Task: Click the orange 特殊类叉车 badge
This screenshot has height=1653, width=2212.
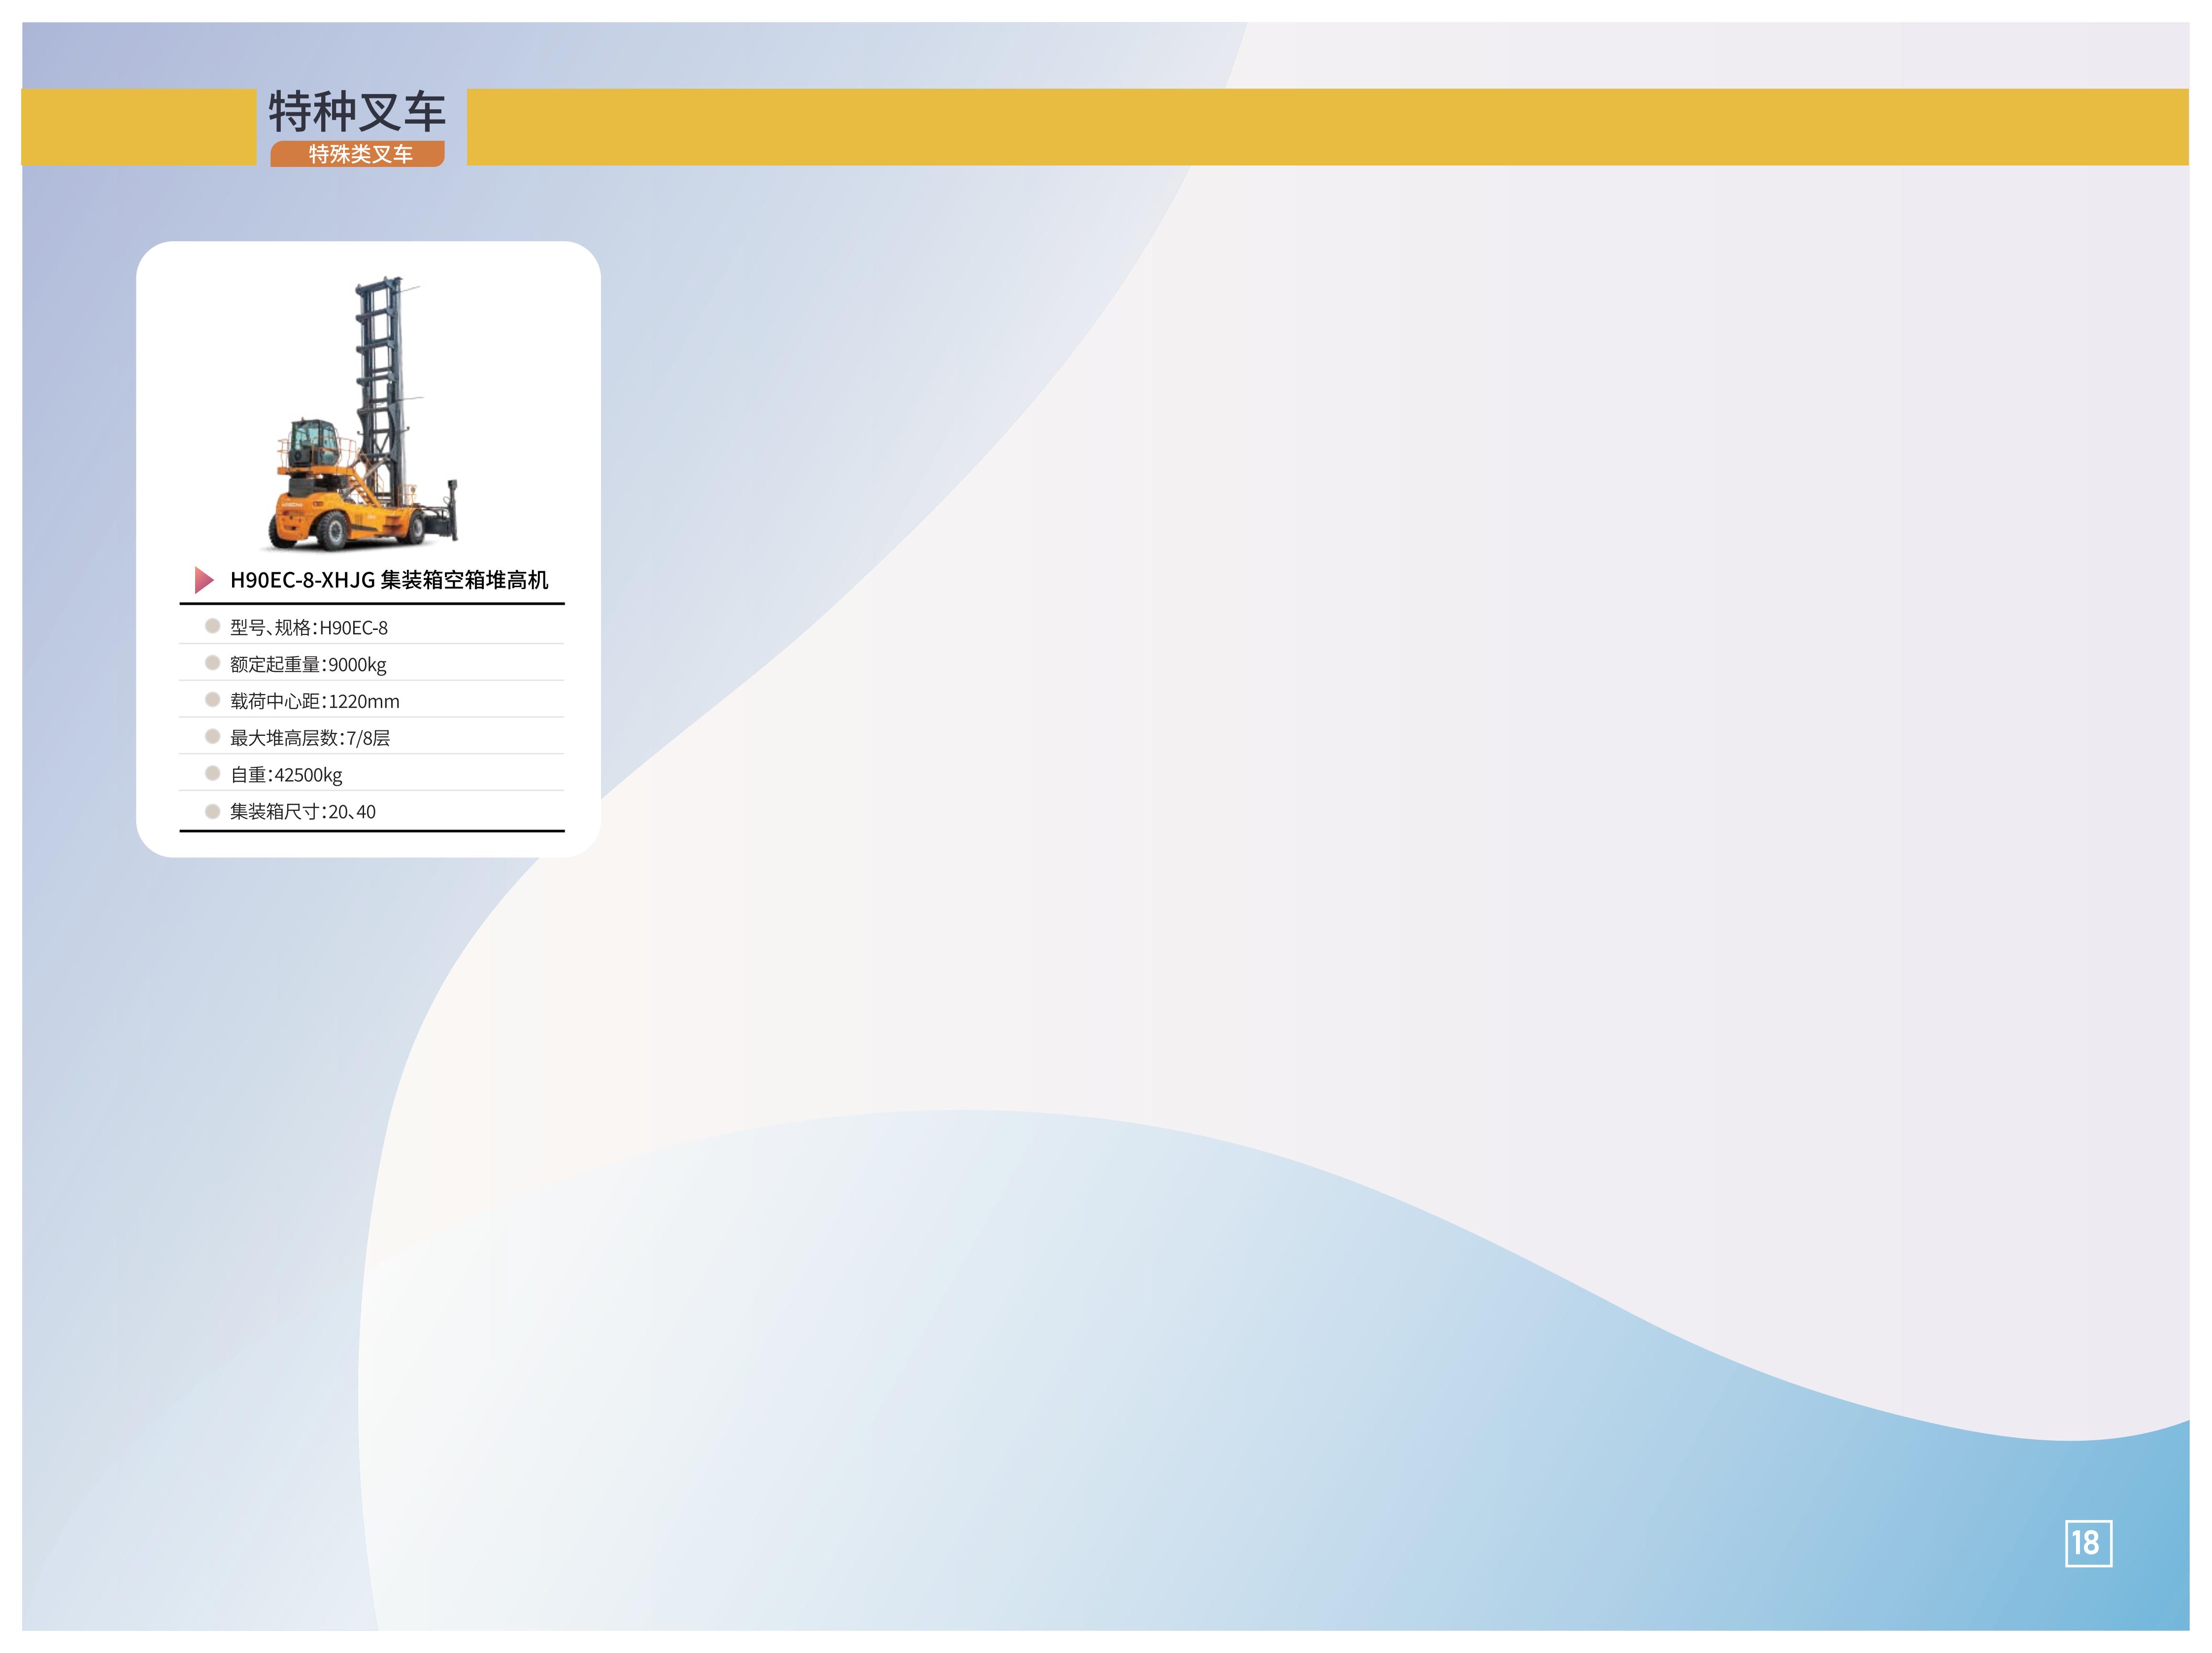Action: 358,154
